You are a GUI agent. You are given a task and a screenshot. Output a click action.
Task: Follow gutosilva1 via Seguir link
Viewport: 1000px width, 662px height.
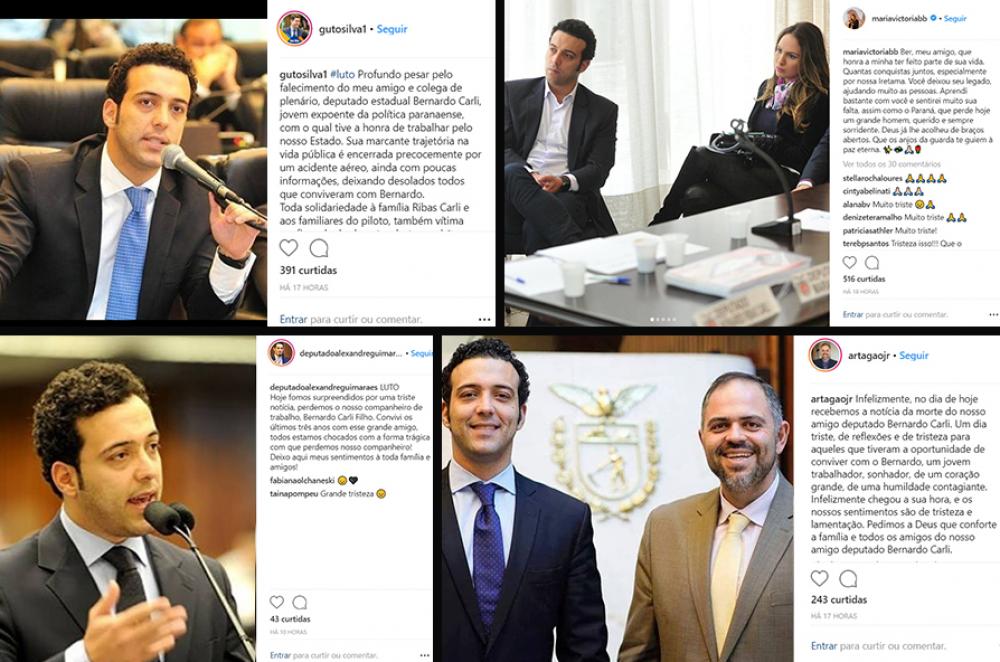point(392,29)
